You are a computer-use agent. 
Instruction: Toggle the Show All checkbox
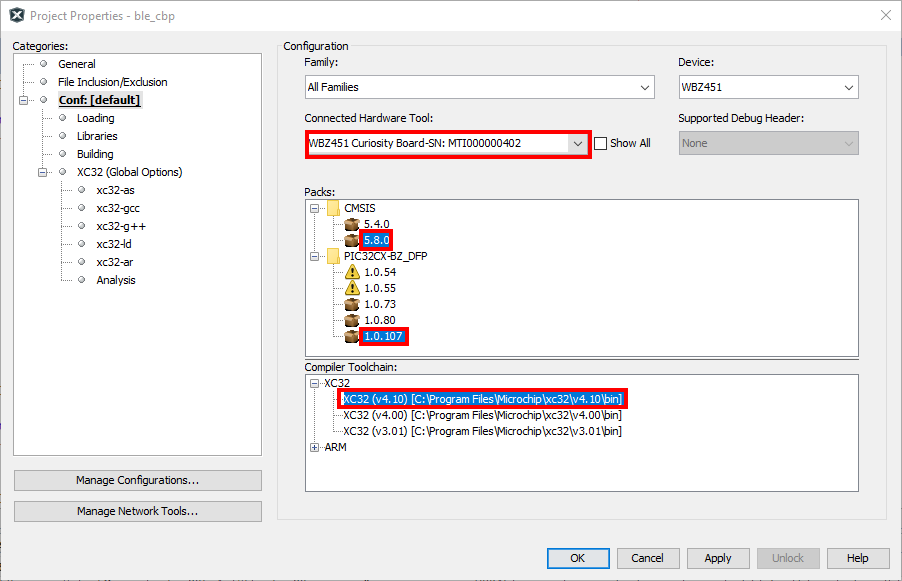coord(600,143)
